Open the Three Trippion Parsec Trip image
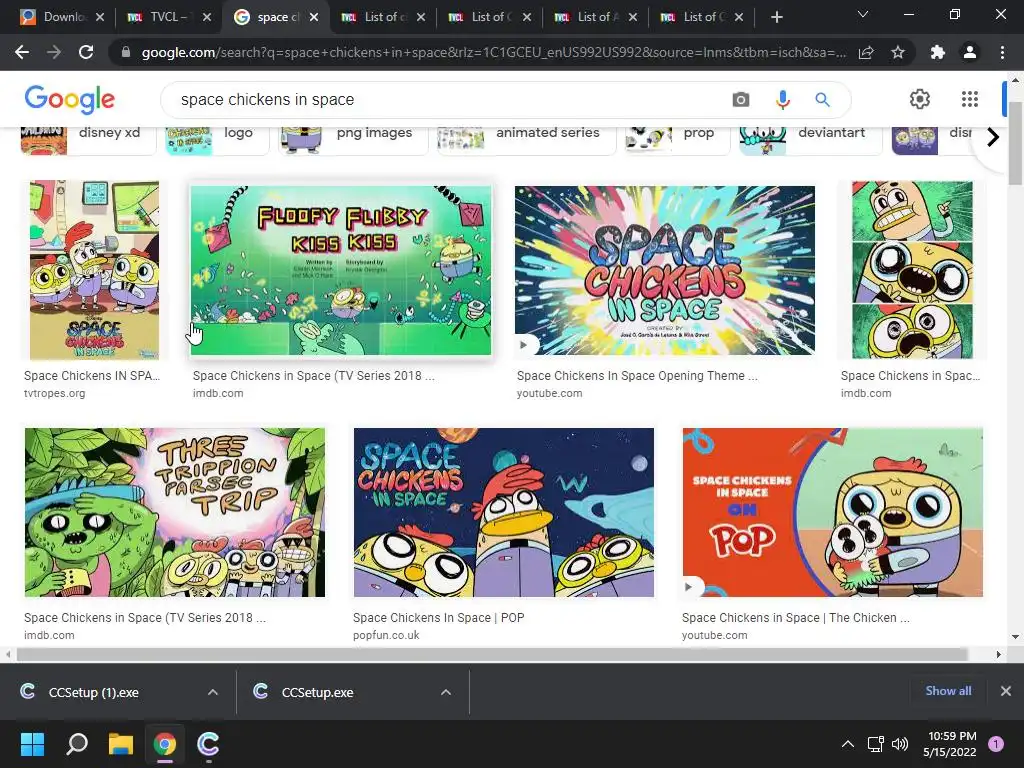This screenshot has width=1024, height=768. click(174, 512)
